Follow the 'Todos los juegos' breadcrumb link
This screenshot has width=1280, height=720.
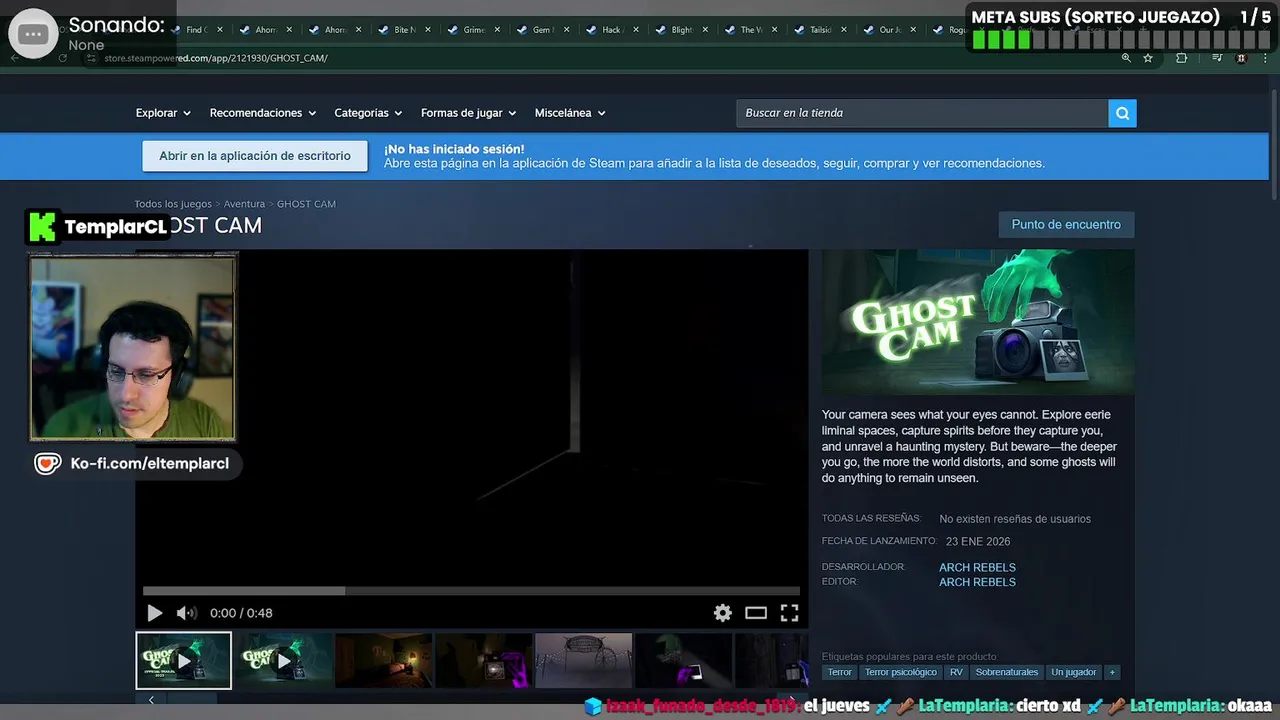[174, 204]
